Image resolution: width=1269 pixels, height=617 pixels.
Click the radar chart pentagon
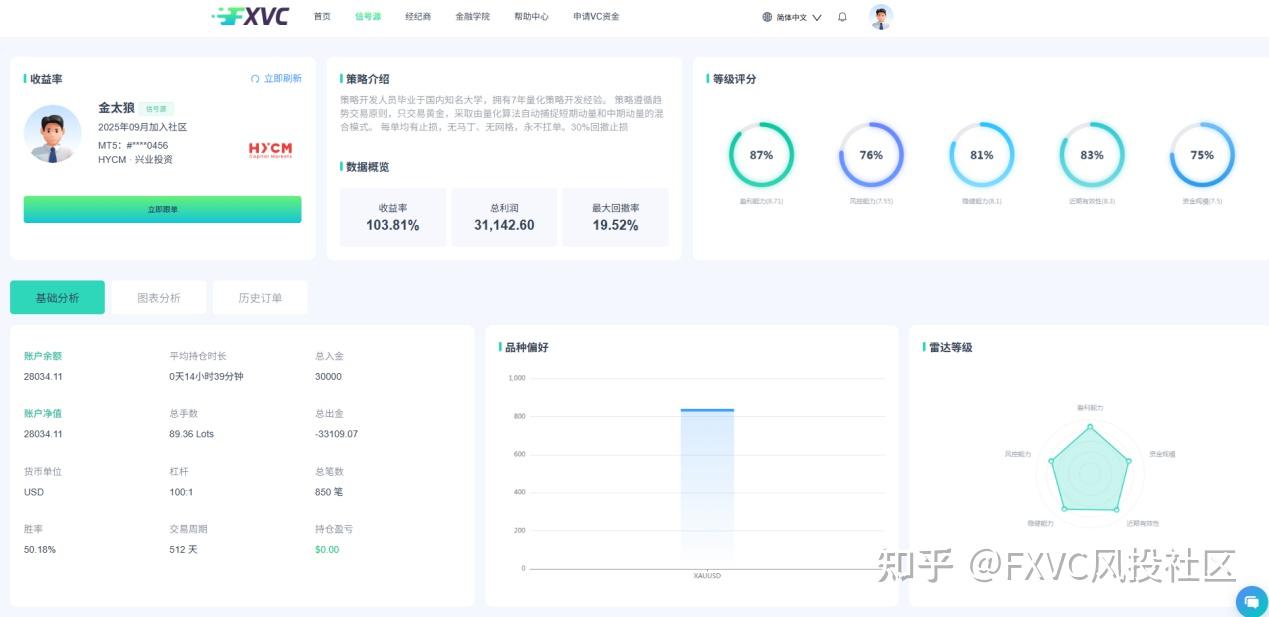pos(1090,468)
